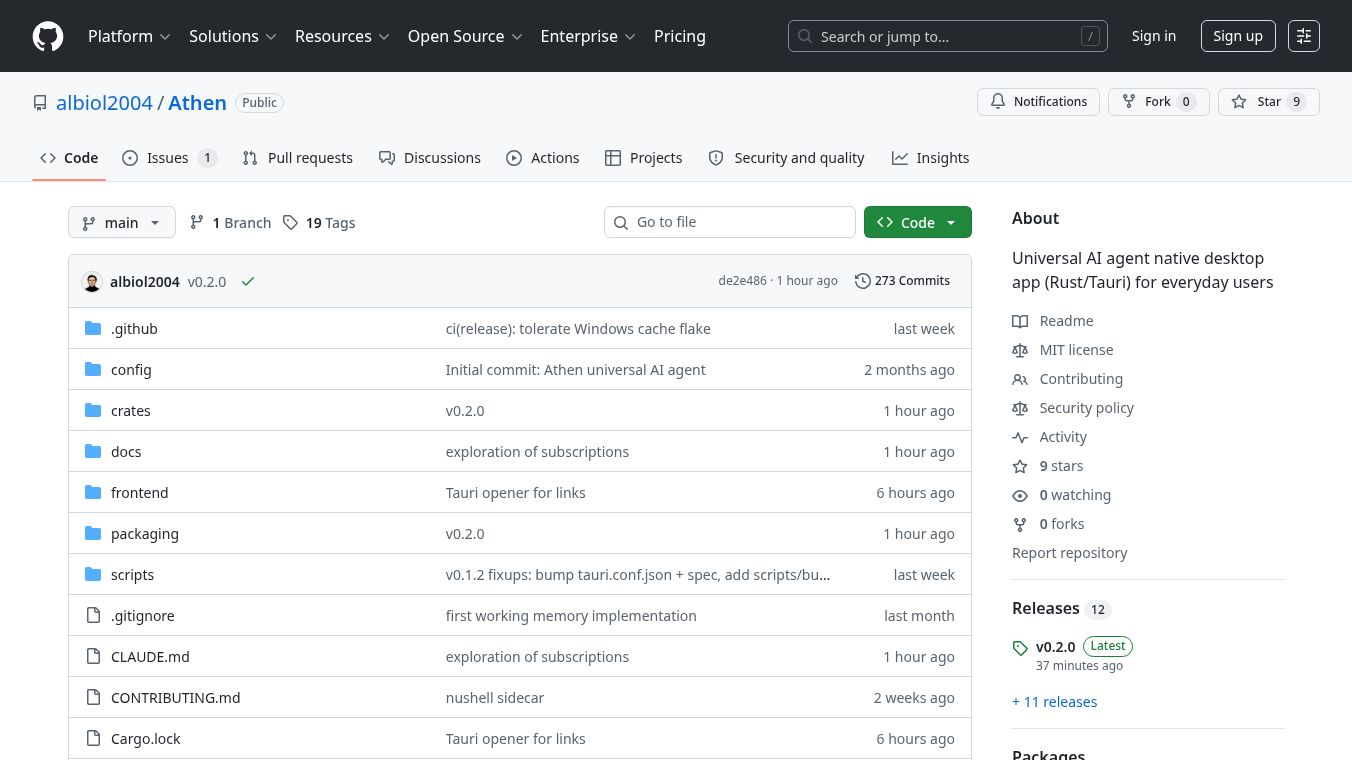The height and width of the screenshot is (760, 1352).
Task: Open the Copilot menu icon in header
Action: [1304, 36]
